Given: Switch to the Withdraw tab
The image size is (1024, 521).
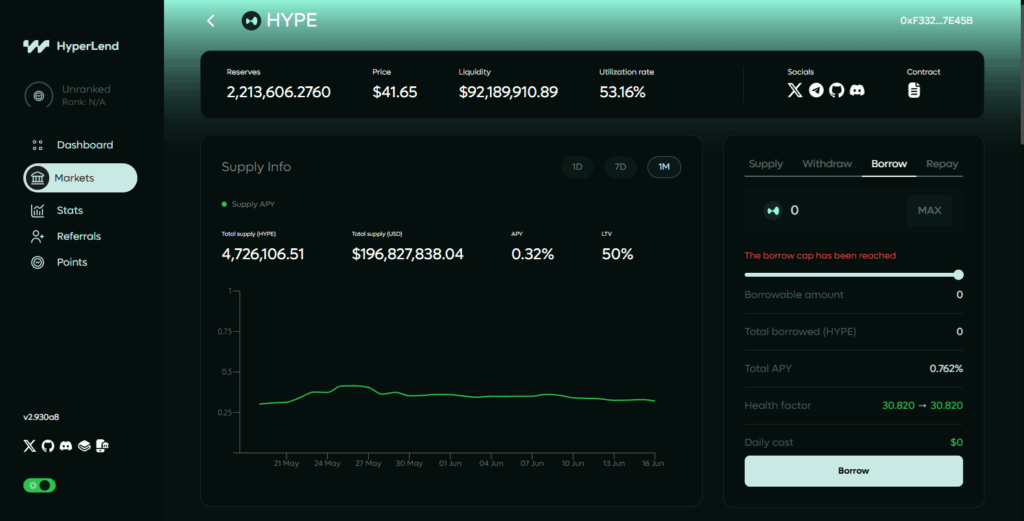Looking at the screenshot, I should (827, 164).
